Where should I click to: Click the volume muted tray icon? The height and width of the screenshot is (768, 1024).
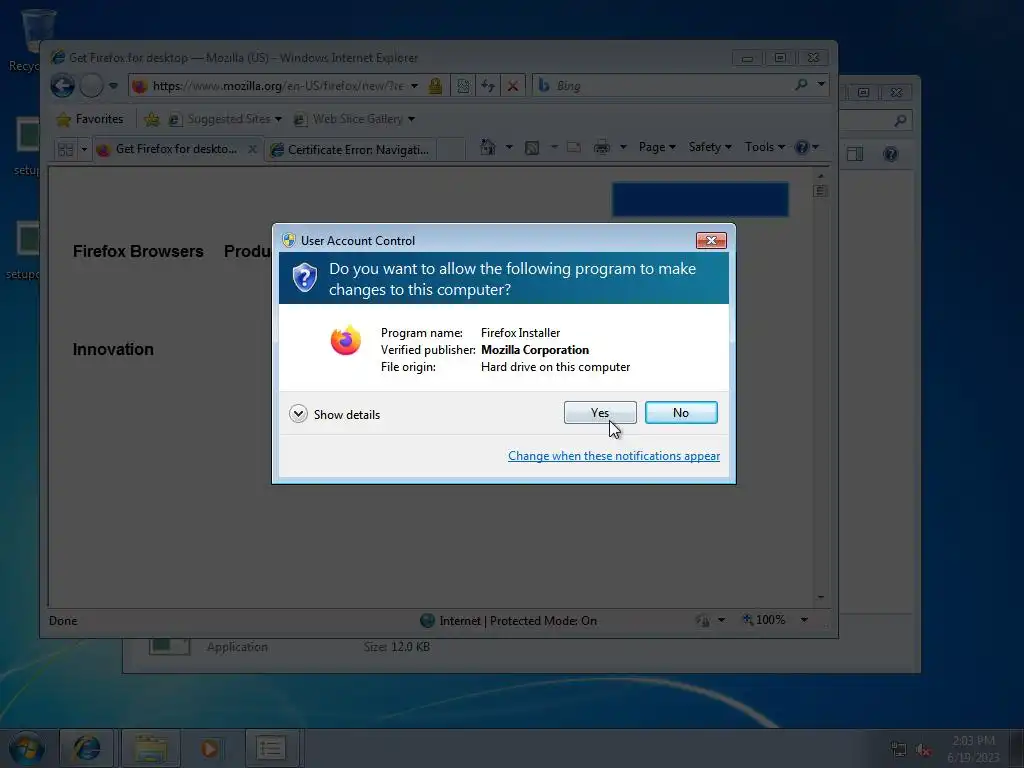[923, 749]
